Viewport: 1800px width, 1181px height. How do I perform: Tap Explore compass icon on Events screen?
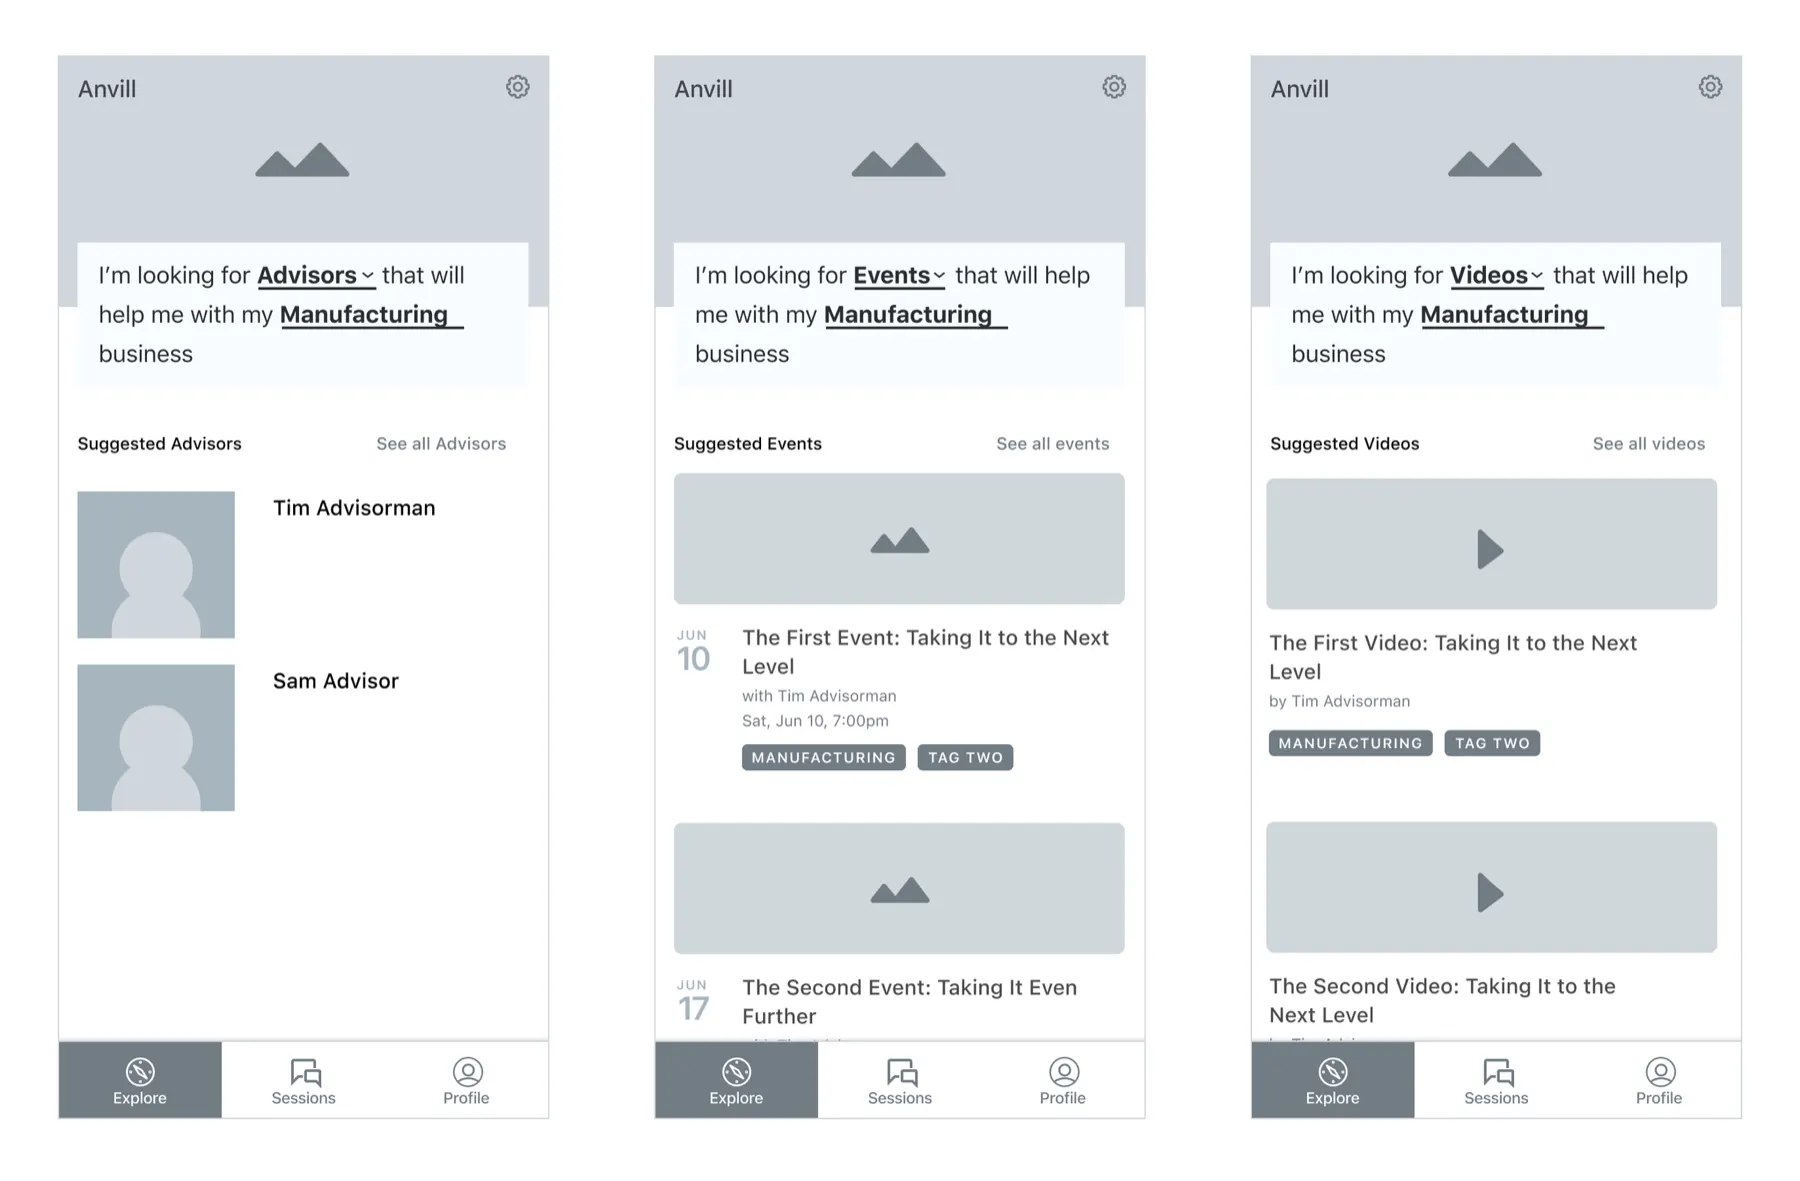point(736,1072)
